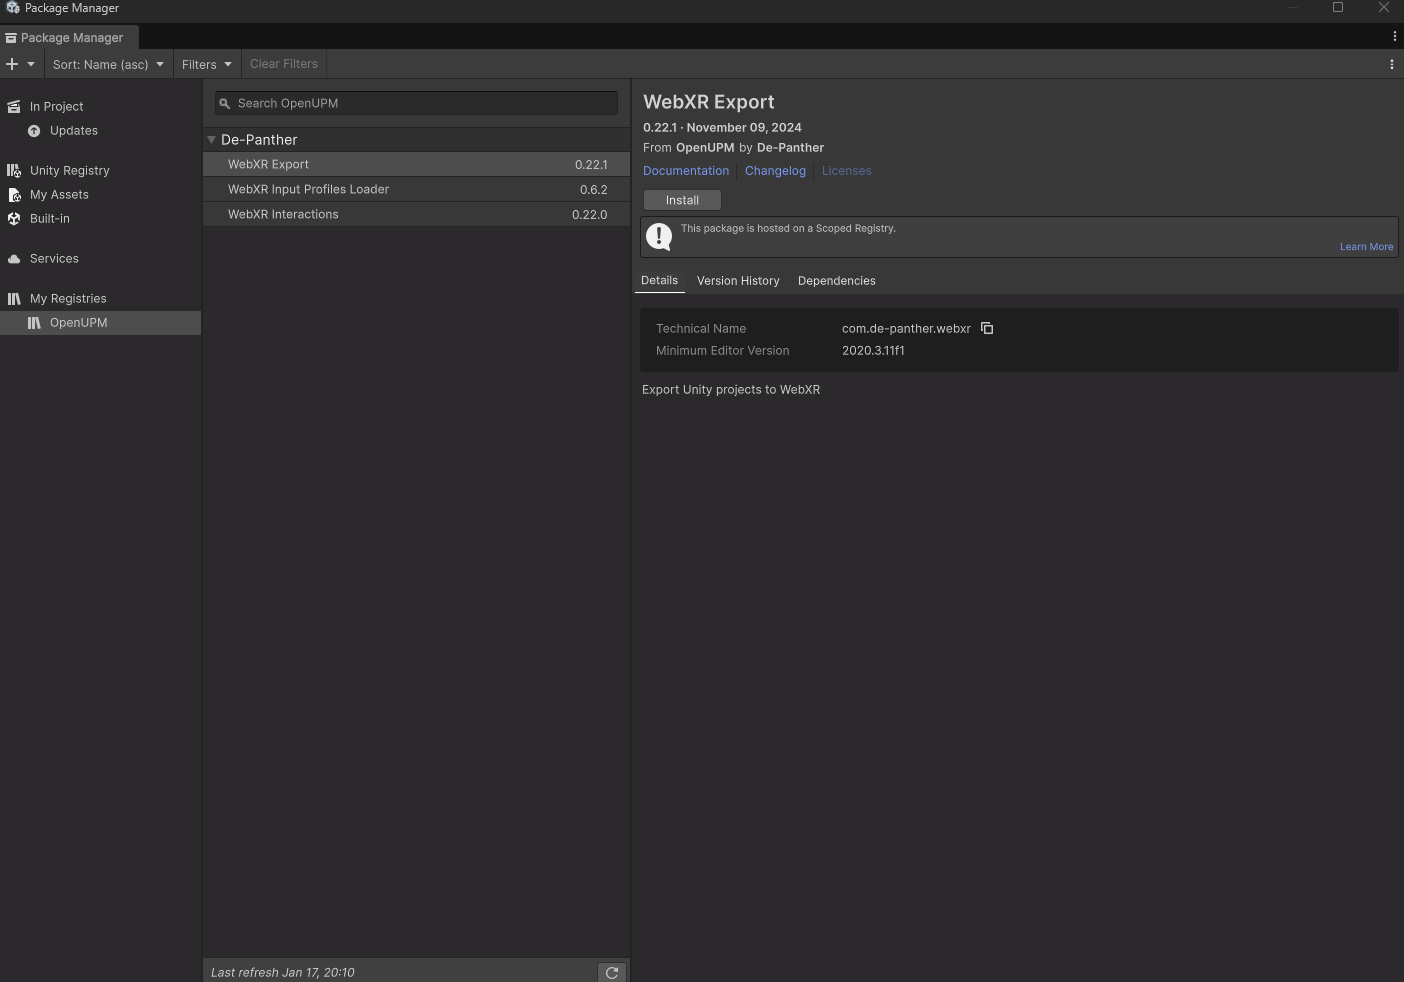Switch to the Version History tab
This screenshot has height=982, width=1404.
738,281
